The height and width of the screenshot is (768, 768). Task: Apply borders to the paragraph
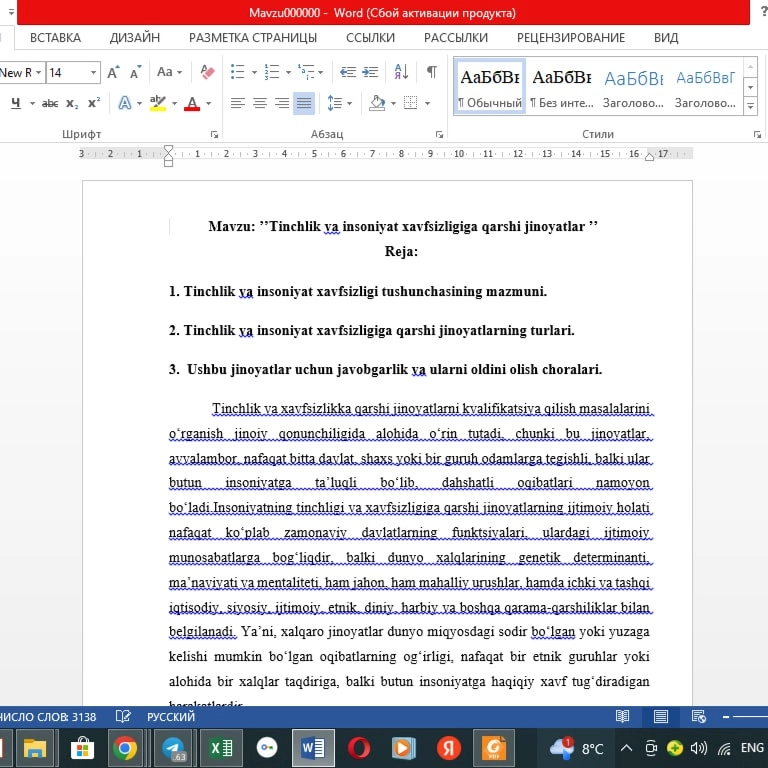click(410, 103)
